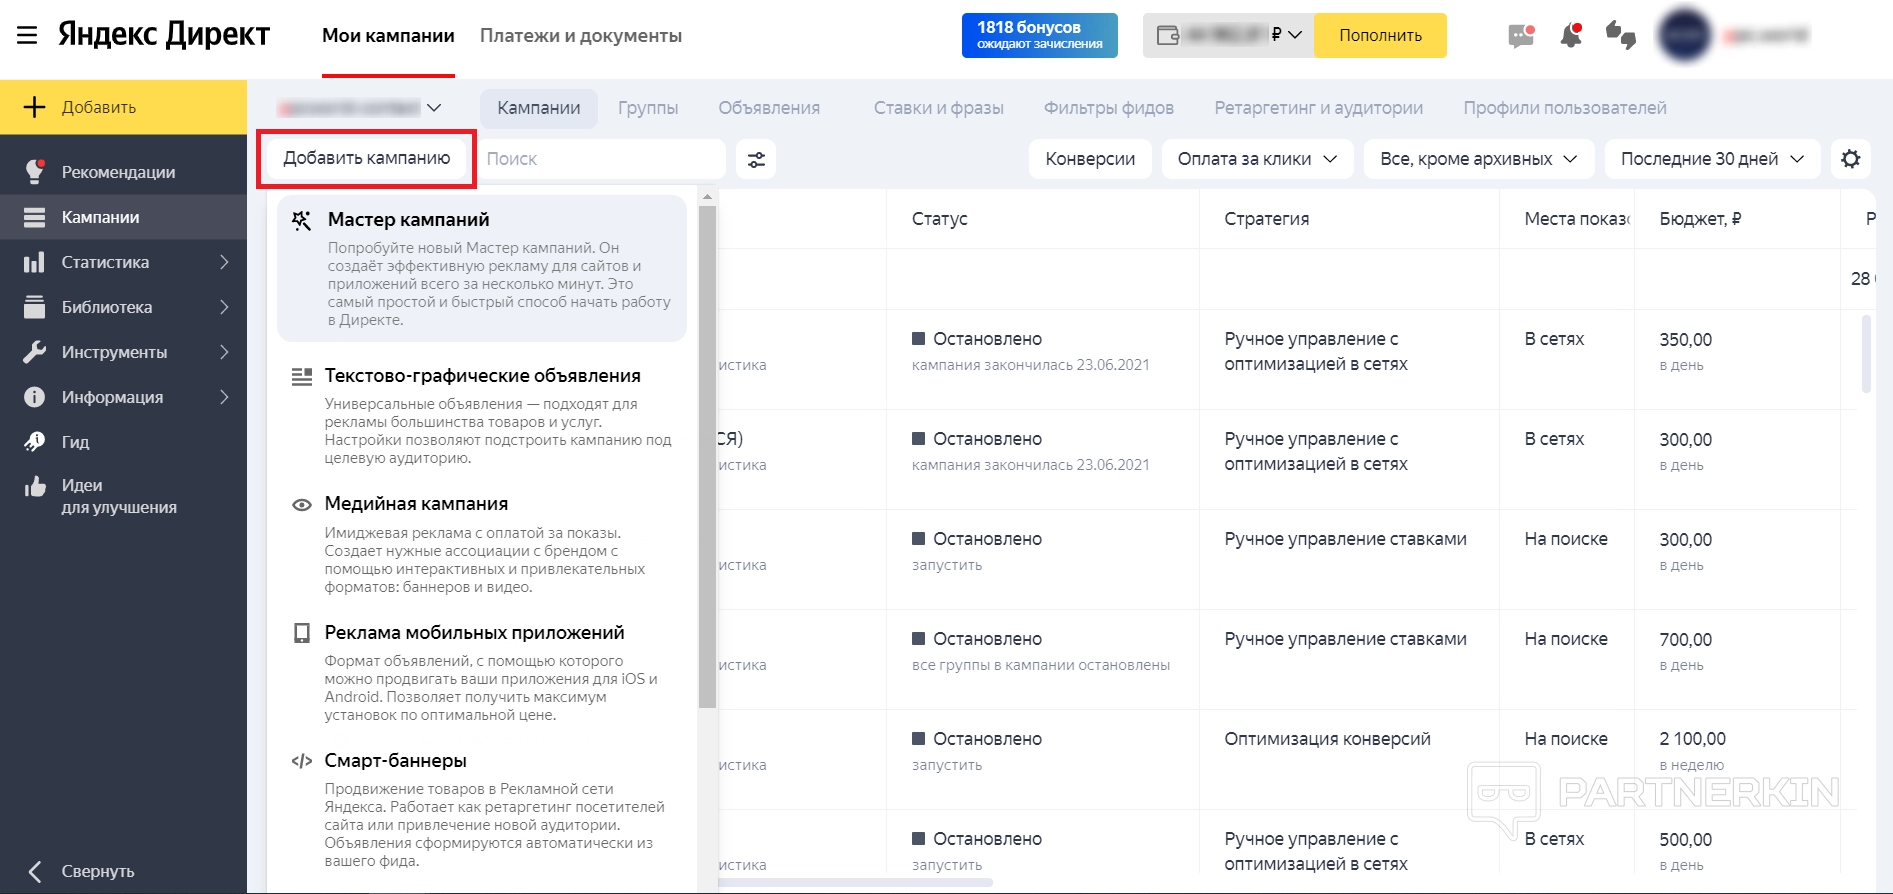
Task: Open search filter sliders icon
Action: click(x=756, y=159)
